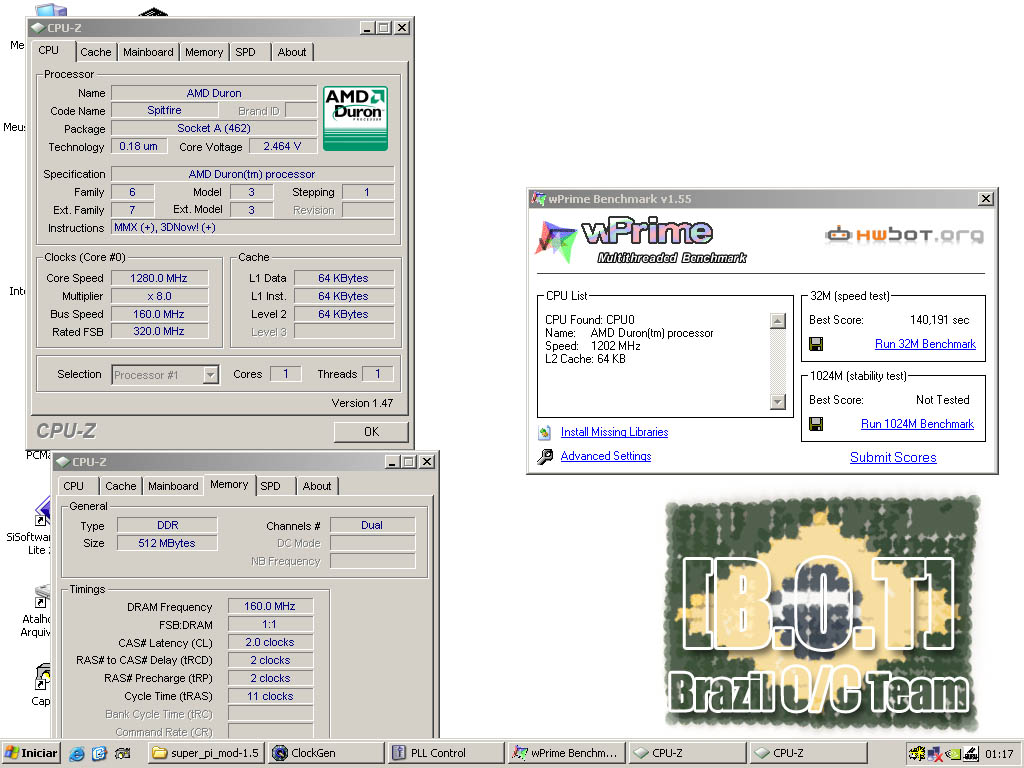Click save floppy icon for 32M score
Image resolution: width=1024 pixels, height=768 pixels.
(816, 344)
